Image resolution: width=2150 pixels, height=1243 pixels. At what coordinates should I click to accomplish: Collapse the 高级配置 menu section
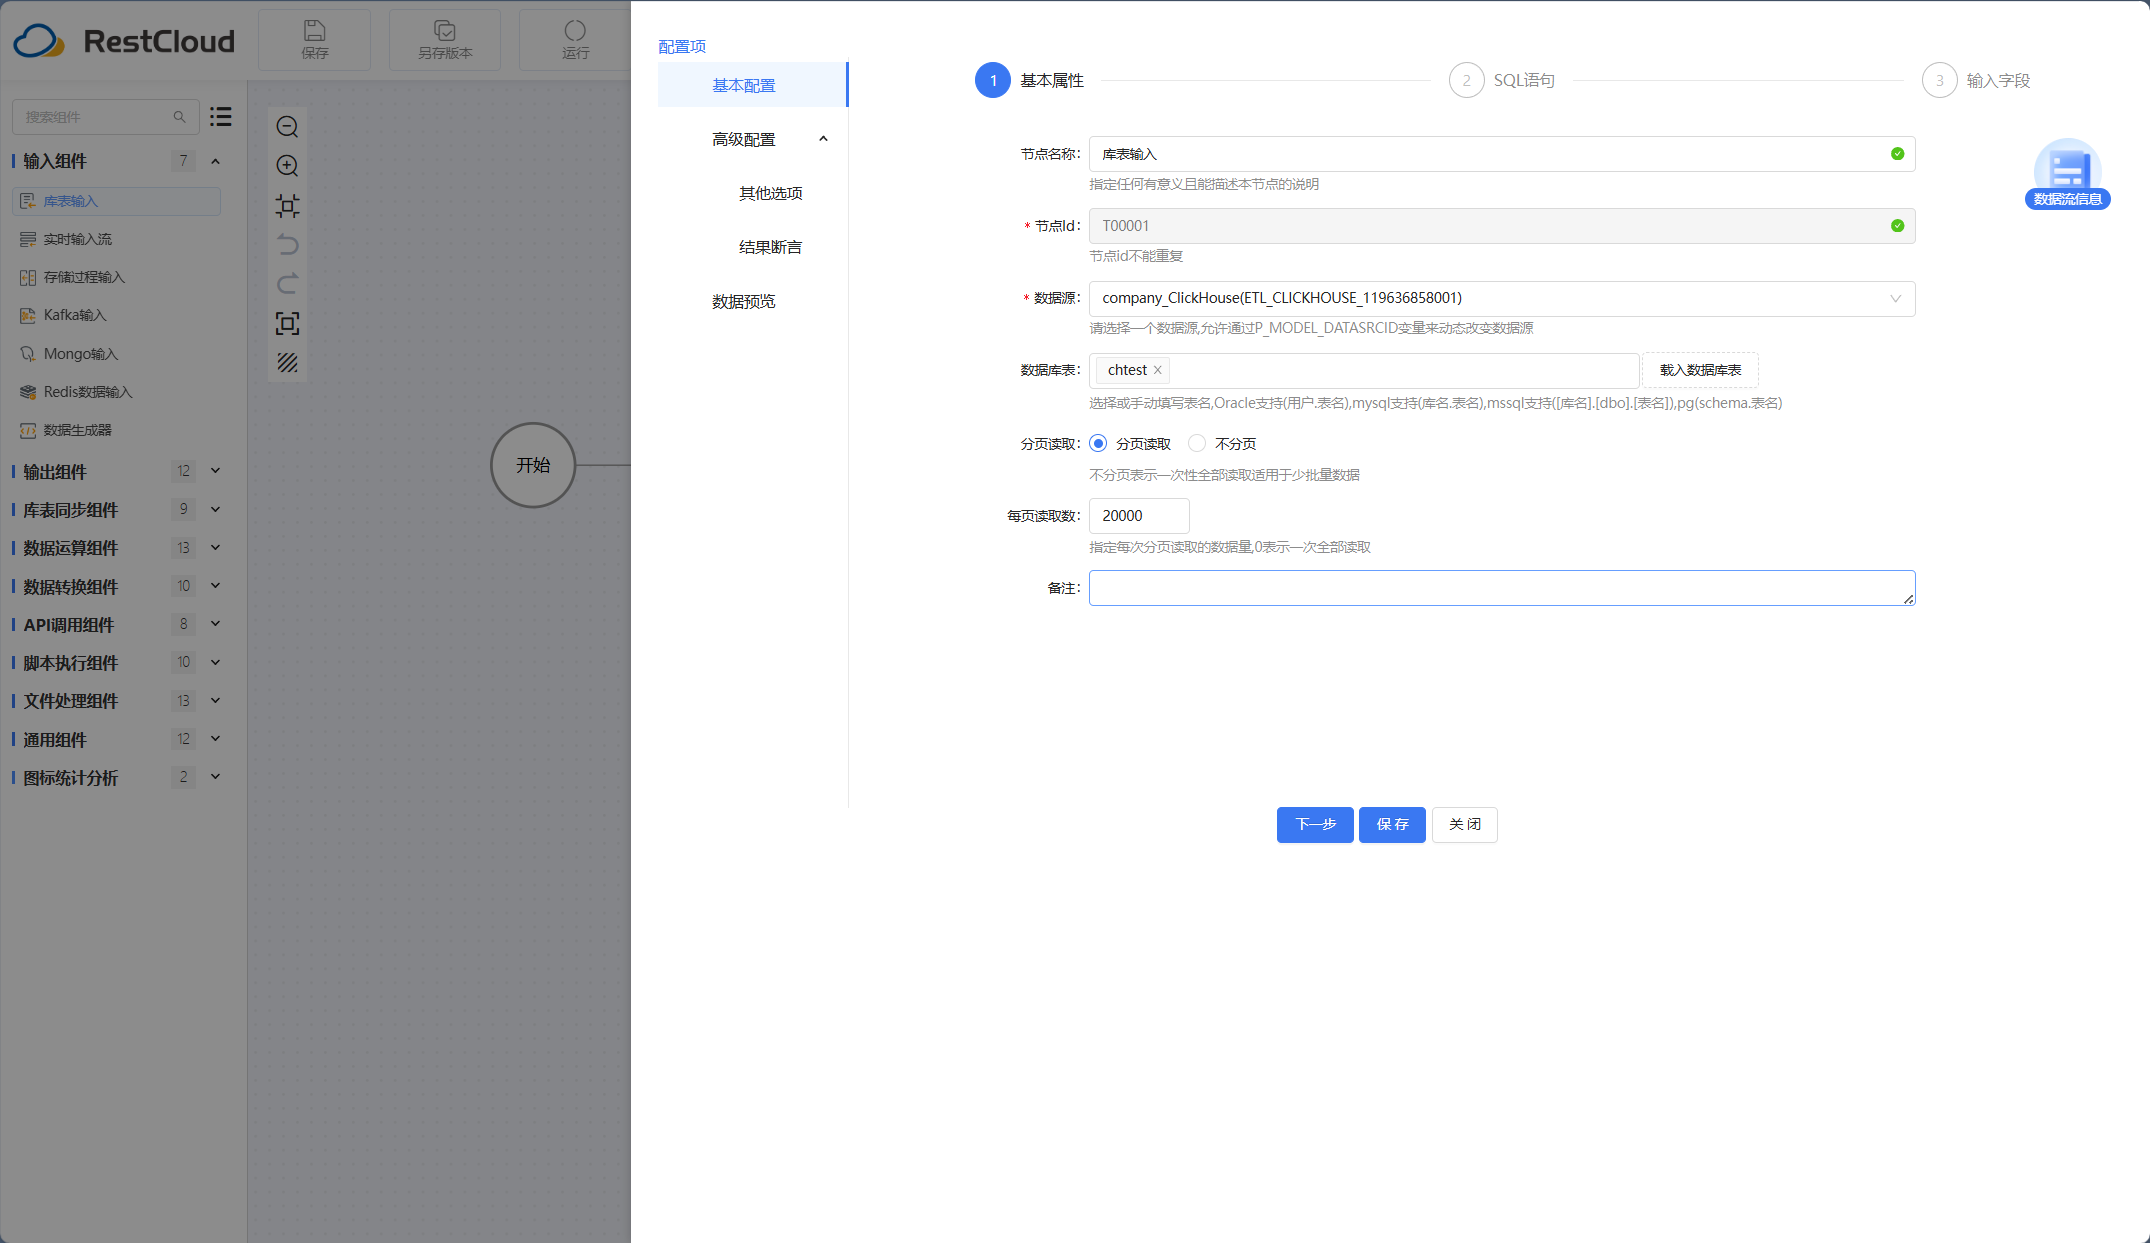(823, 139)
